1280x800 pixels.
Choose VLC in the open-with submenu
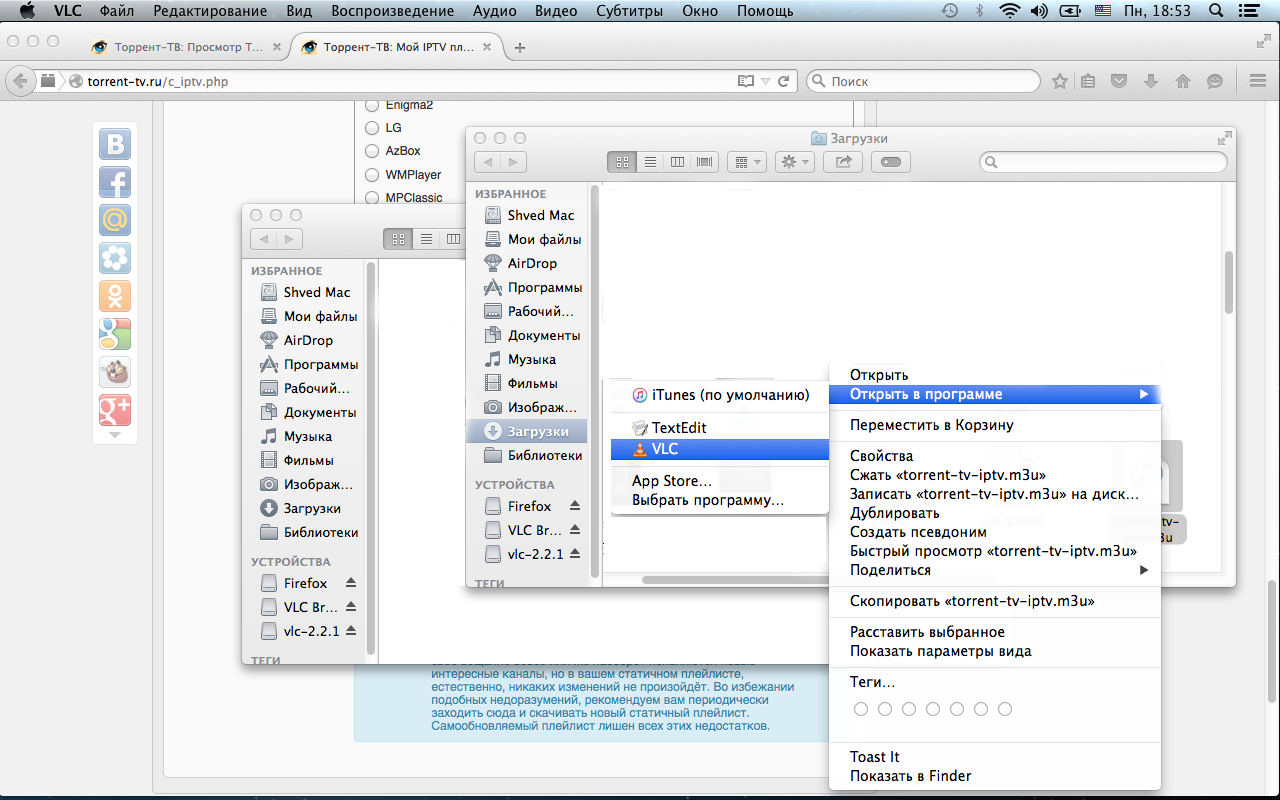(720, 449)
